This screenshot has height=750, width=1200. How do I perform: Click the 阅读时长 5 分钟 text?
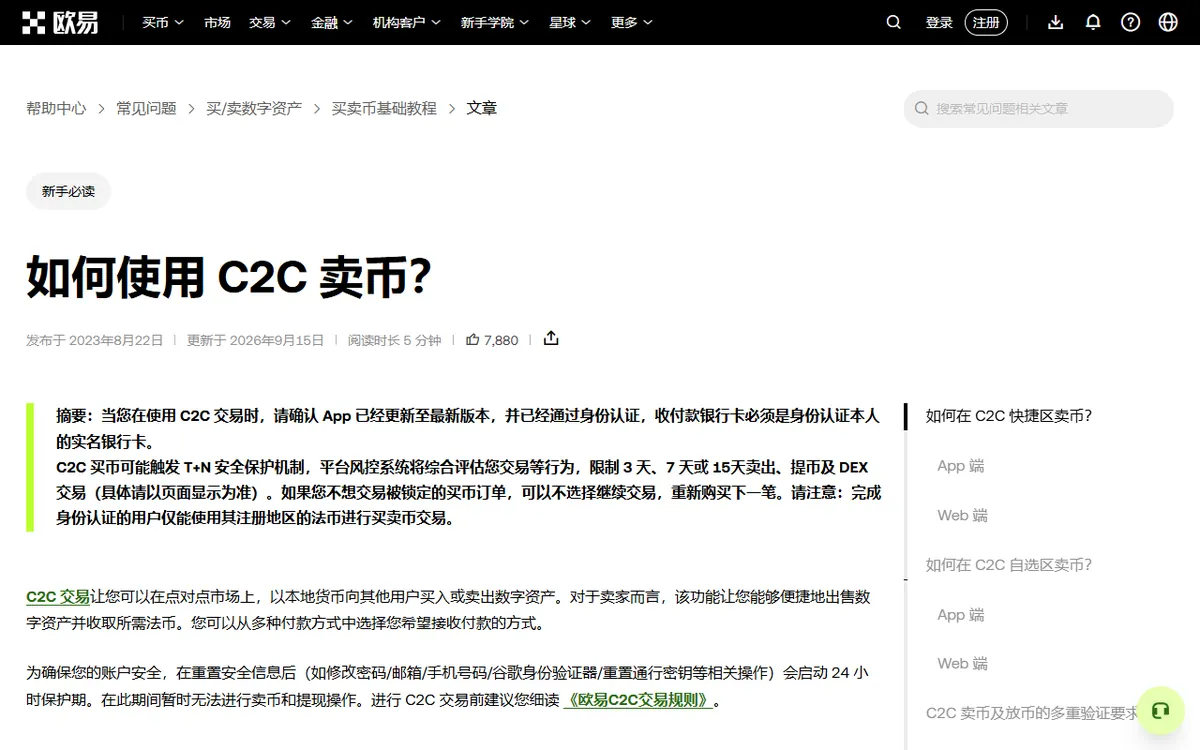[x=394, y=340]
